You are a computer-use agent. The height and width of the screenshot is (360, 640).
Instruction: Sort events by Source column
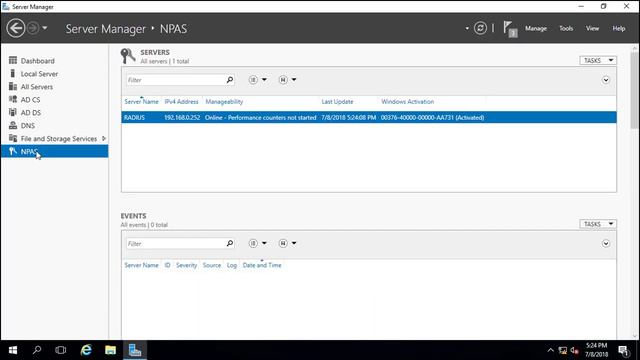(x=212, y=265)
